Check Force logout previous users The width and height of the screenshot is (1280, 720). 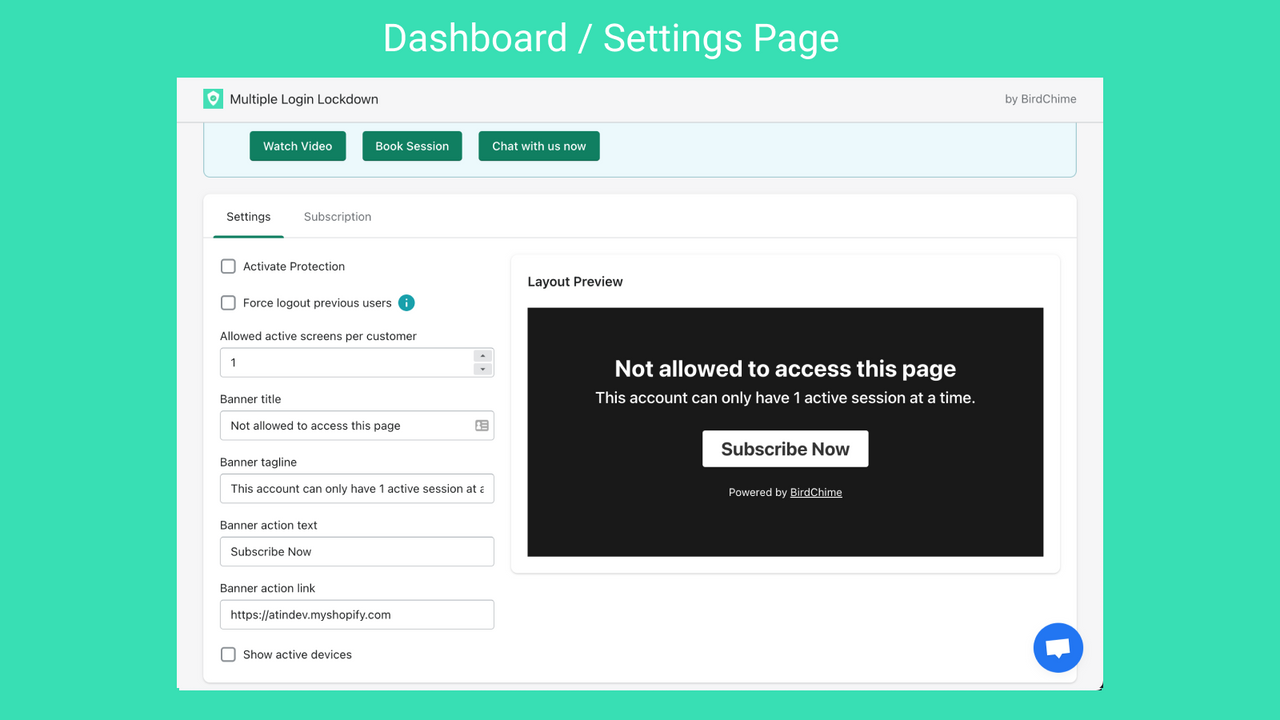pos(228,302)
